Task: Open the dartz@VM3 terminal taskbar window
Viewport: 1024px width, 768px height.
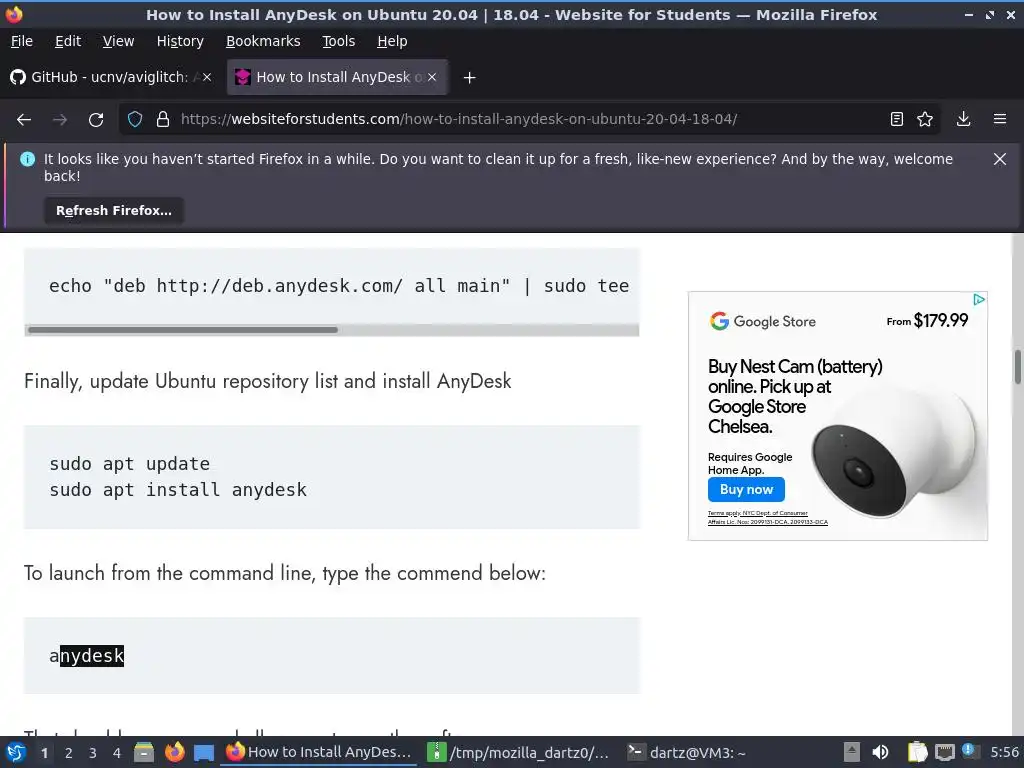Action: pyautogui.click(x=687, y=752)
